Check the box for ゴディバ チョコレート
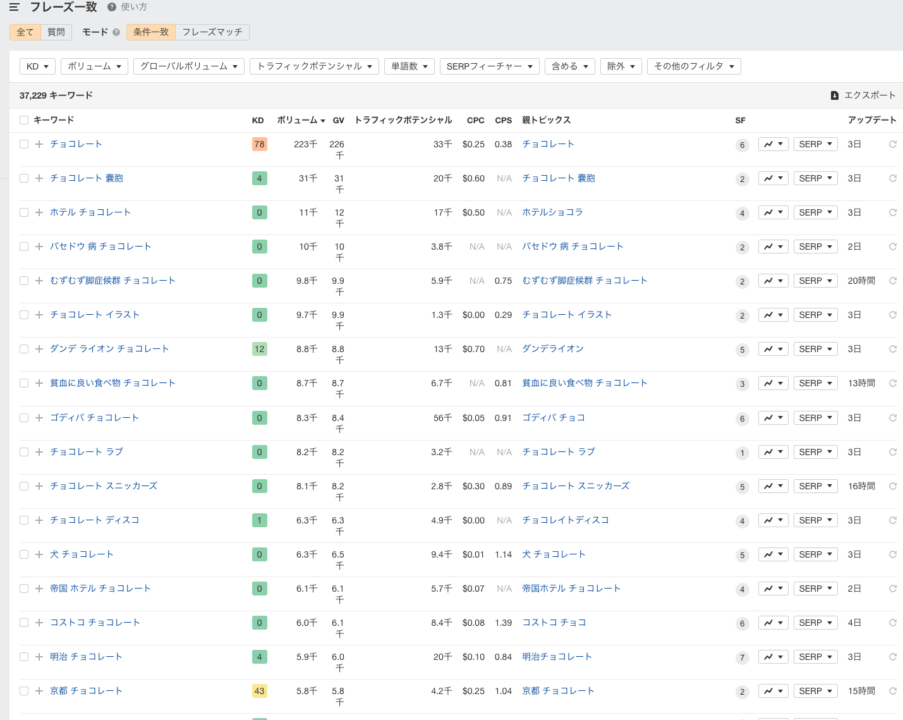 click(x=24, y=418)
